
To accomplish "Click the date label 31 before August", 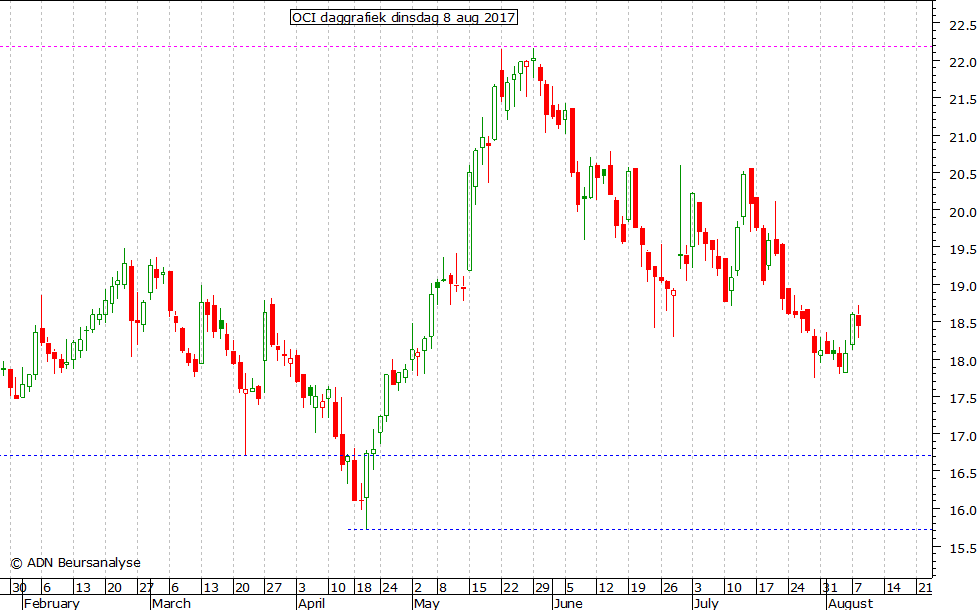I will (x=830, y=588).
